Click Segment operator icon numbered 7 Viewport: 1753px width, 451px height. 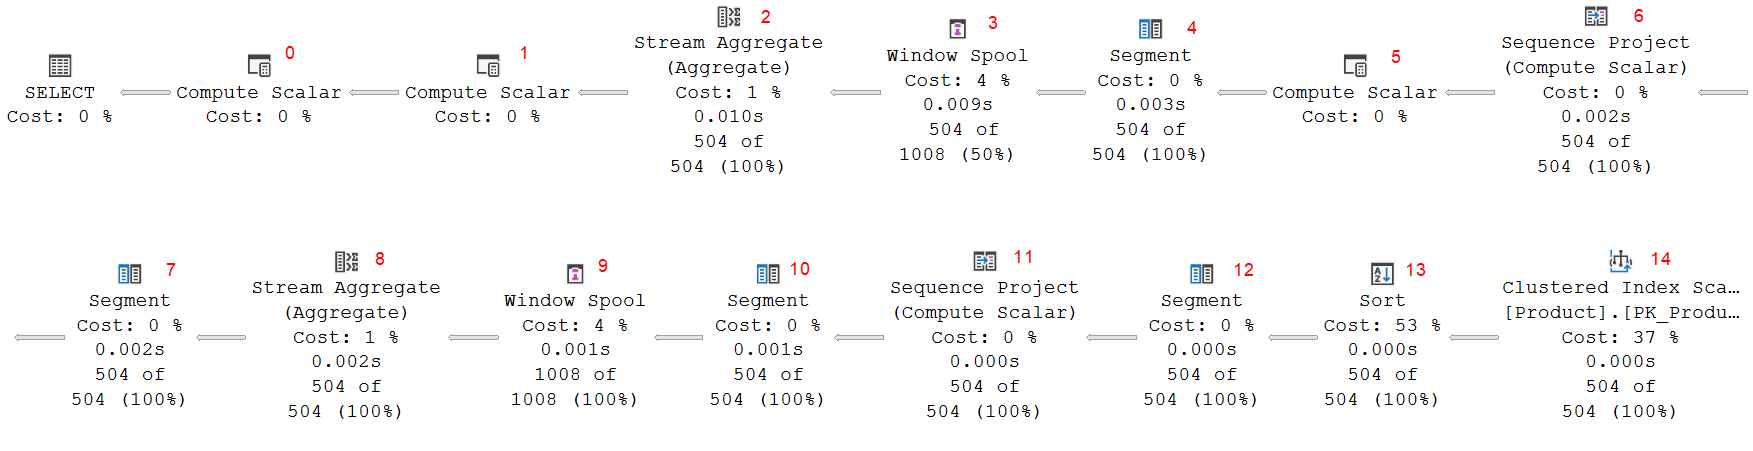click(x=130, y=274)
